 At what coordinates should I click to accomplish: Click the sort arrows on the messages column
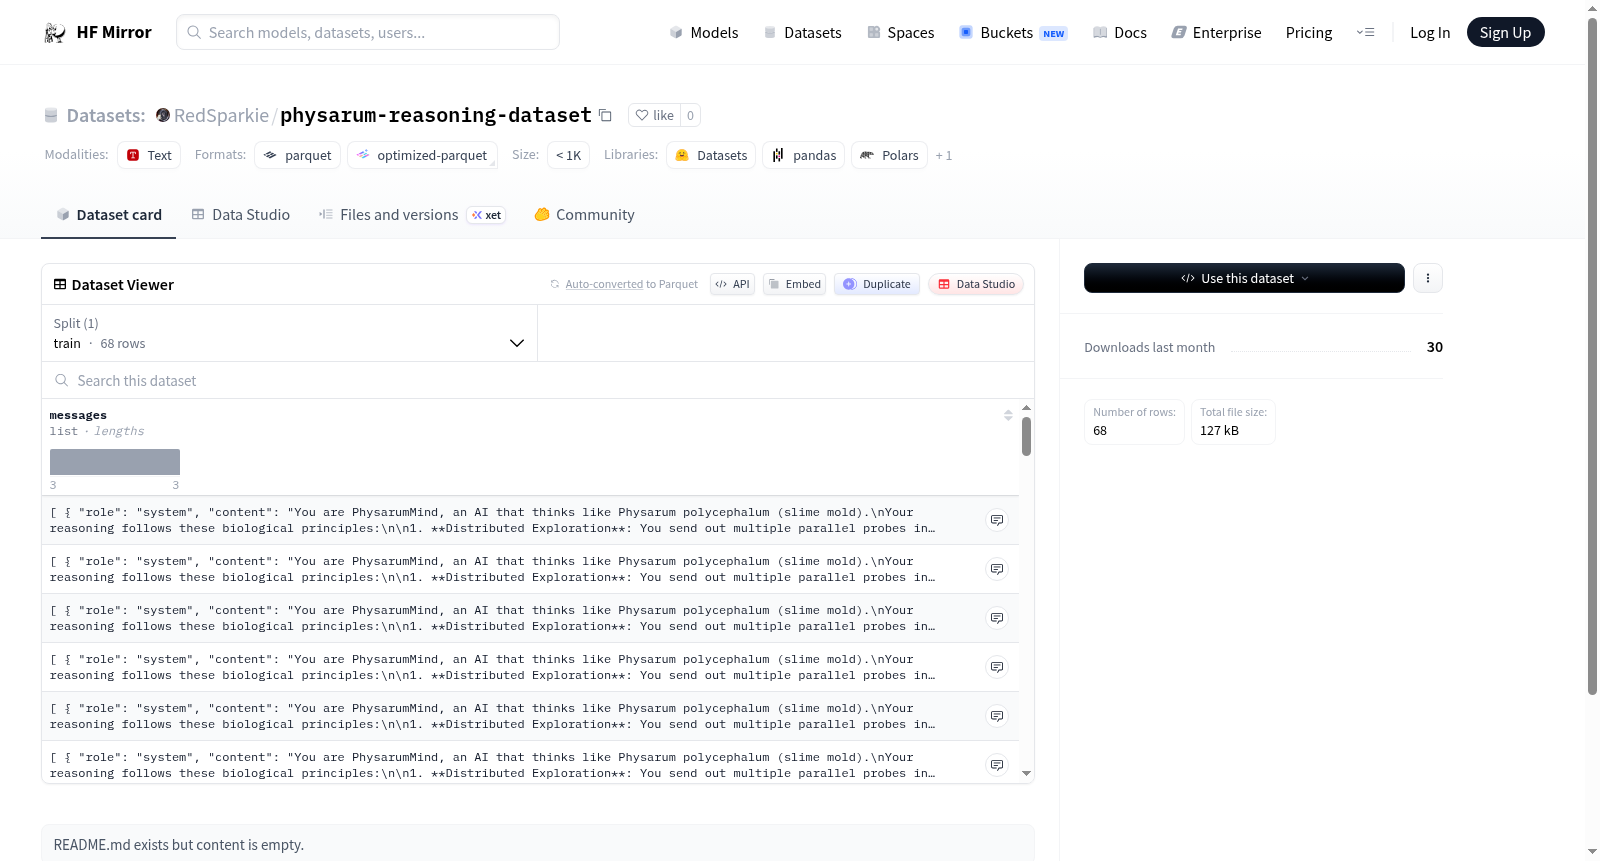1008,415
